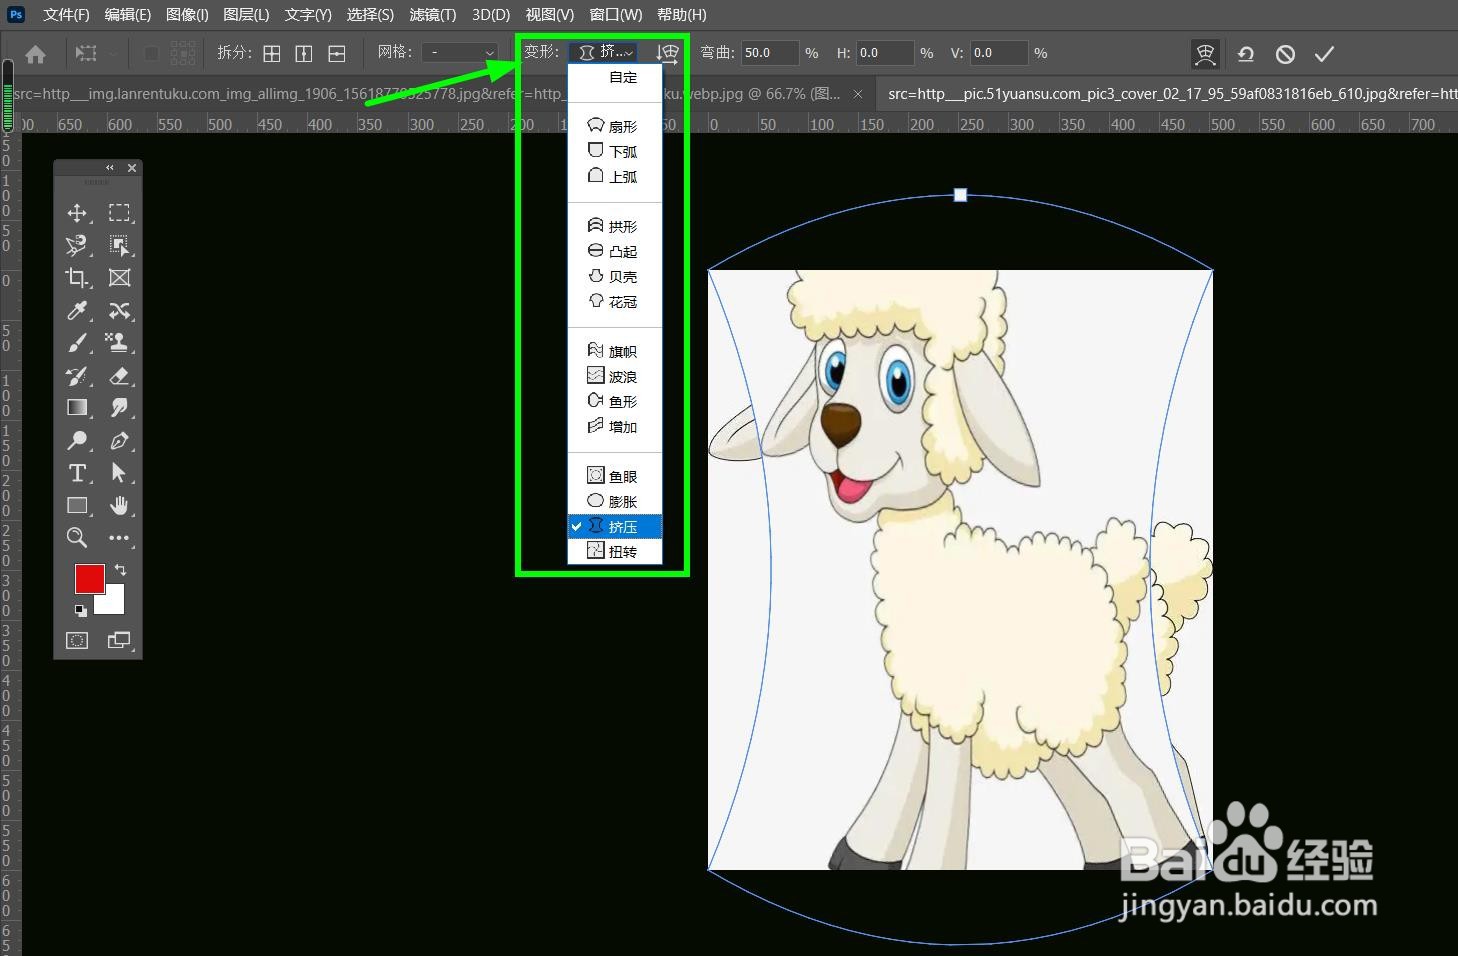Select the Frame tool
This screenshot has width=1458, height=956.
(x=119, y=278)
